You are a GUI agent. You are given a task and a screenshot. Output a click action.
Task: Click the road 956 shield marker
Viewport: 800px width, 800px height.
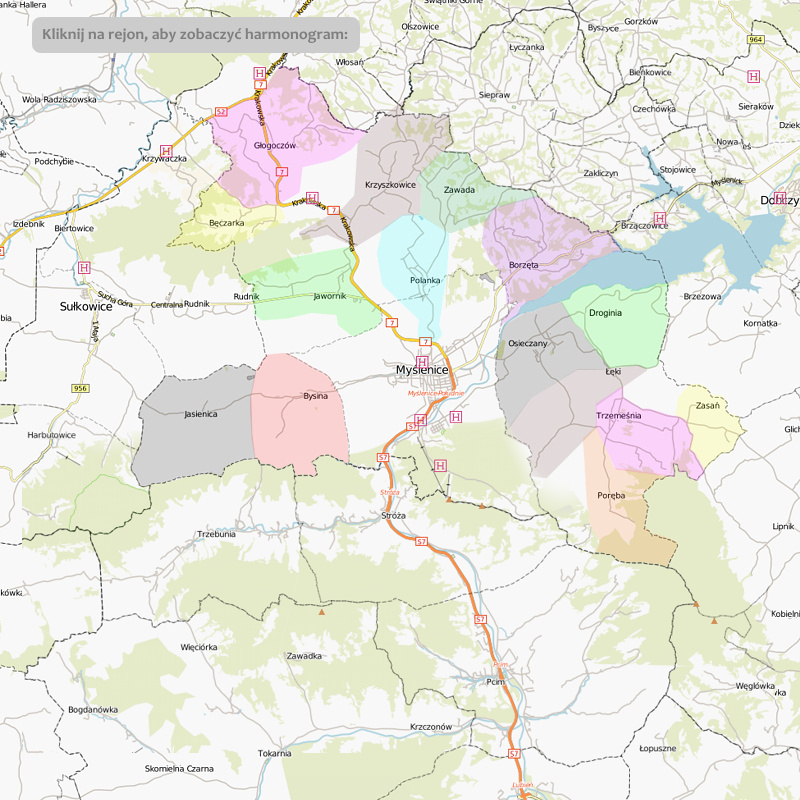point(81,387)
